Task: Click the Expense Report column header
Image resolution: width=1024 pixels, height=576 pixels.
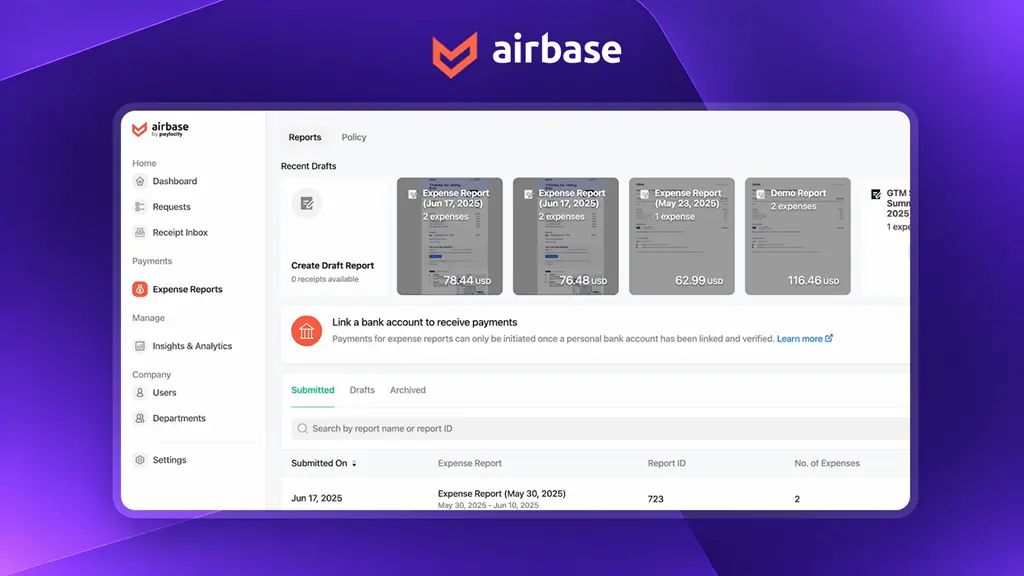Action: click(470, 463)
